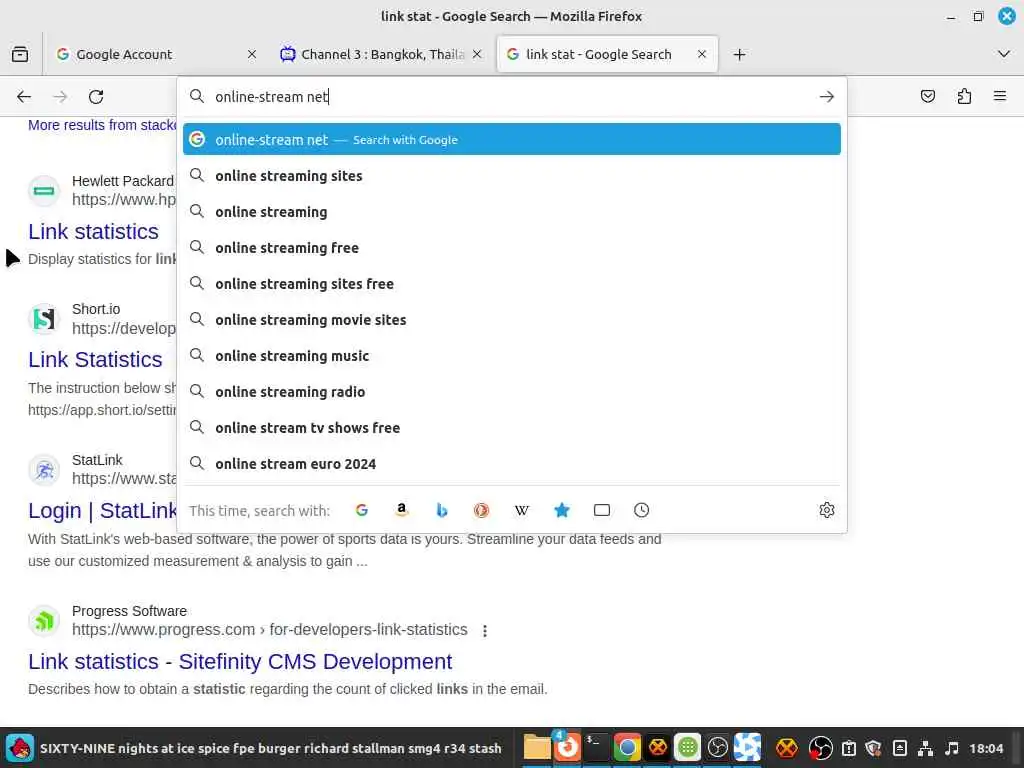Close the Google Account tab
1024x768 pixels.
click(x=252, y=54)
